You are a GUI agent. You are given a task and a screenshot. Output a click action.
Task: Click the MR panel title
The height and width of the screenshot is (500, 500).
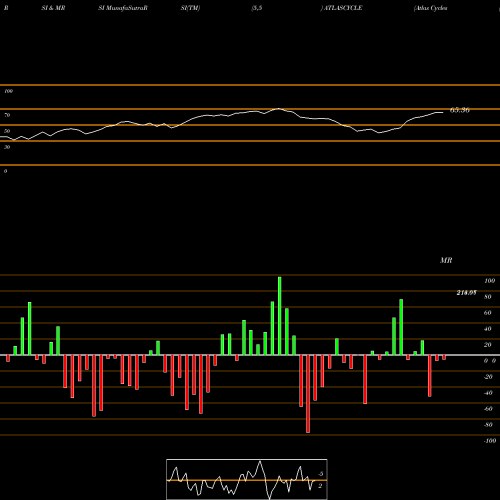tap(446, 260)
